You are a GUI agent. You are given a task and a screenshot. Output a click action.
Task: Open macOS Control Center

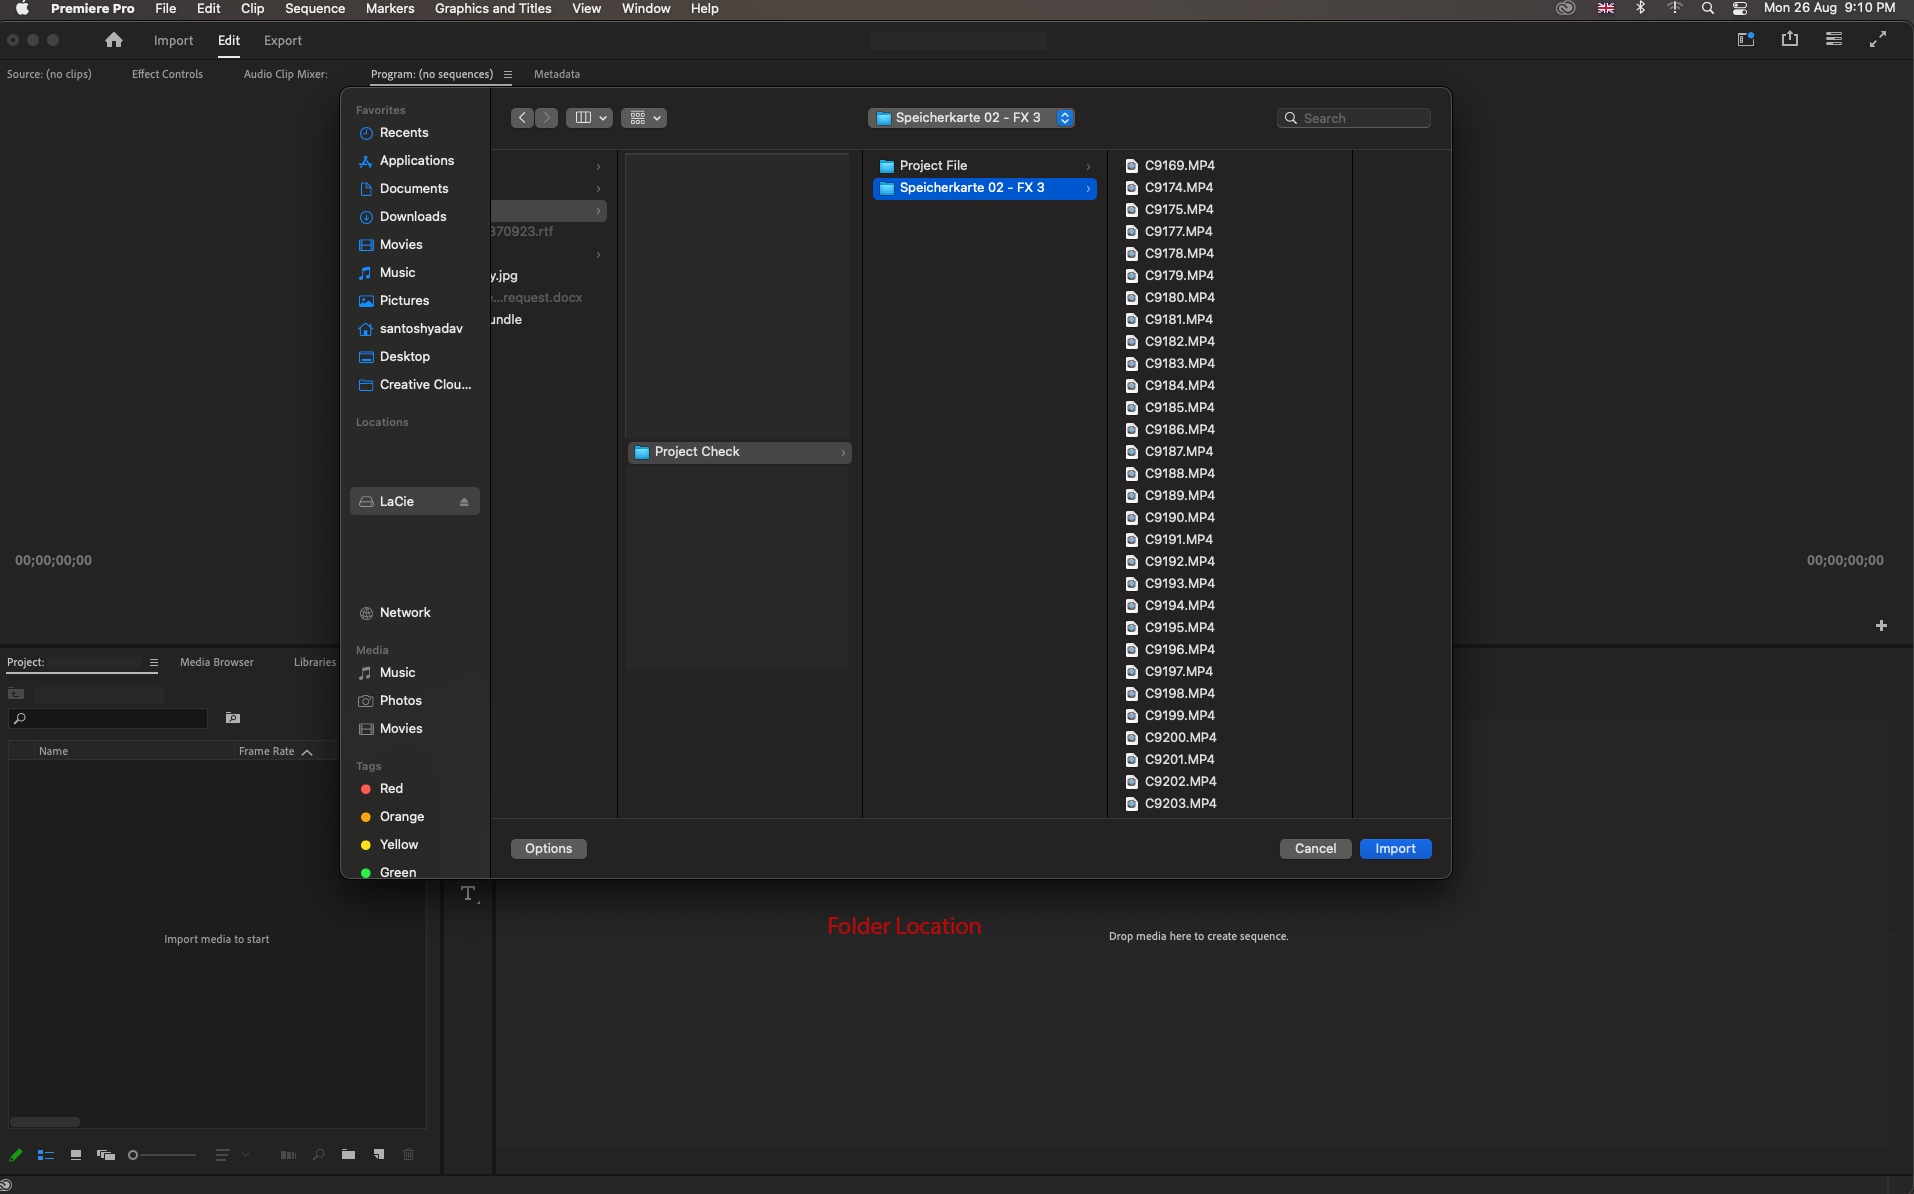(x=1740, y=8)
